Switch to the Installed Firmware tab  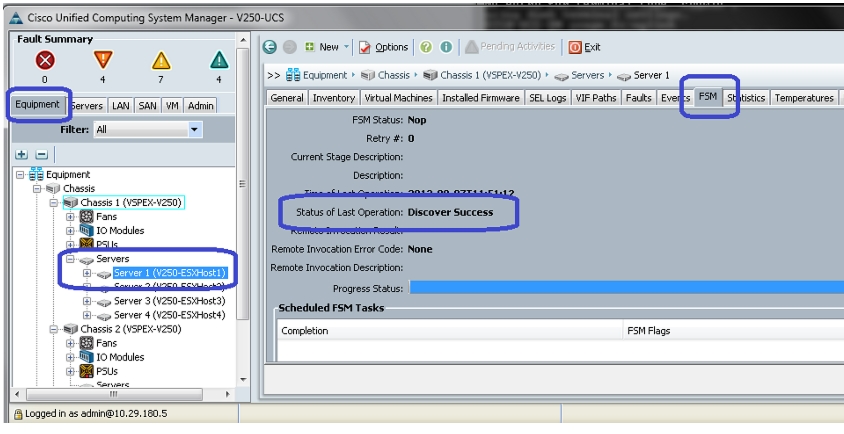(481, 97)
